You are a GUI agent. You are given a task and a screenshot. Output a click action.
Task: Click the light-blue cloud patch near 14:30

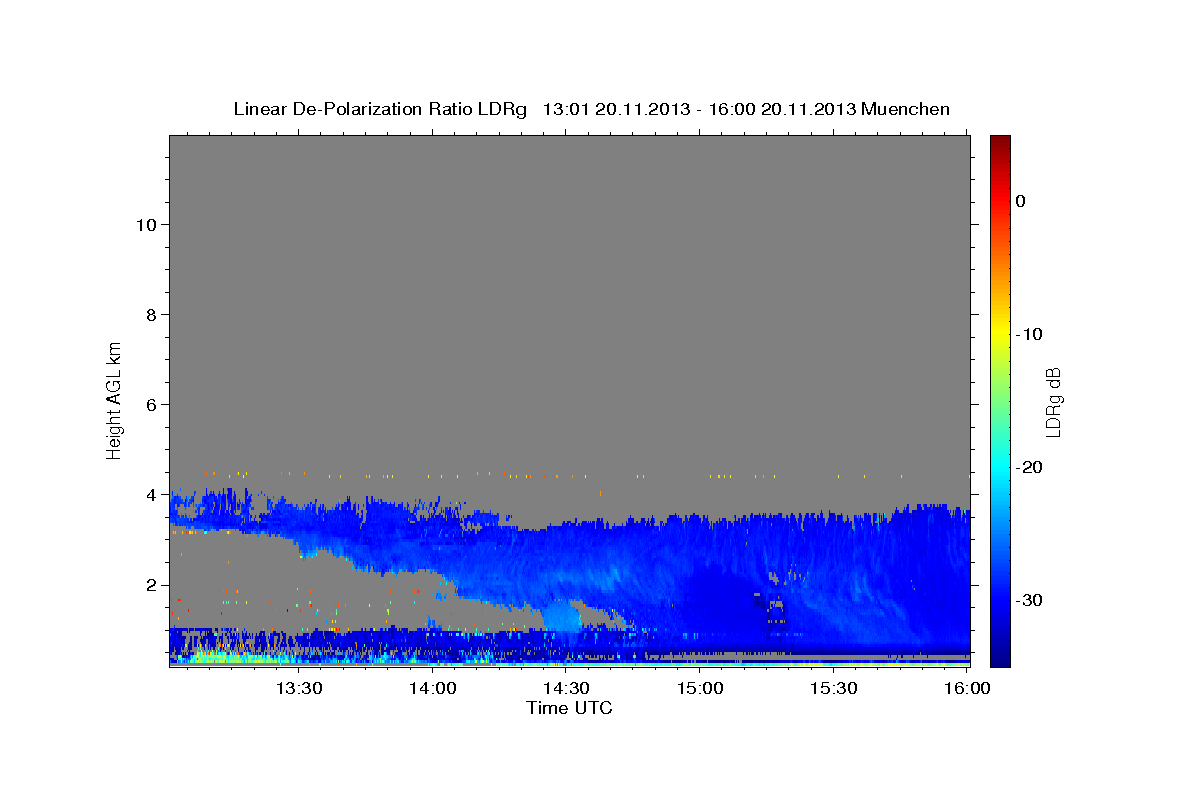click(563, 615)
